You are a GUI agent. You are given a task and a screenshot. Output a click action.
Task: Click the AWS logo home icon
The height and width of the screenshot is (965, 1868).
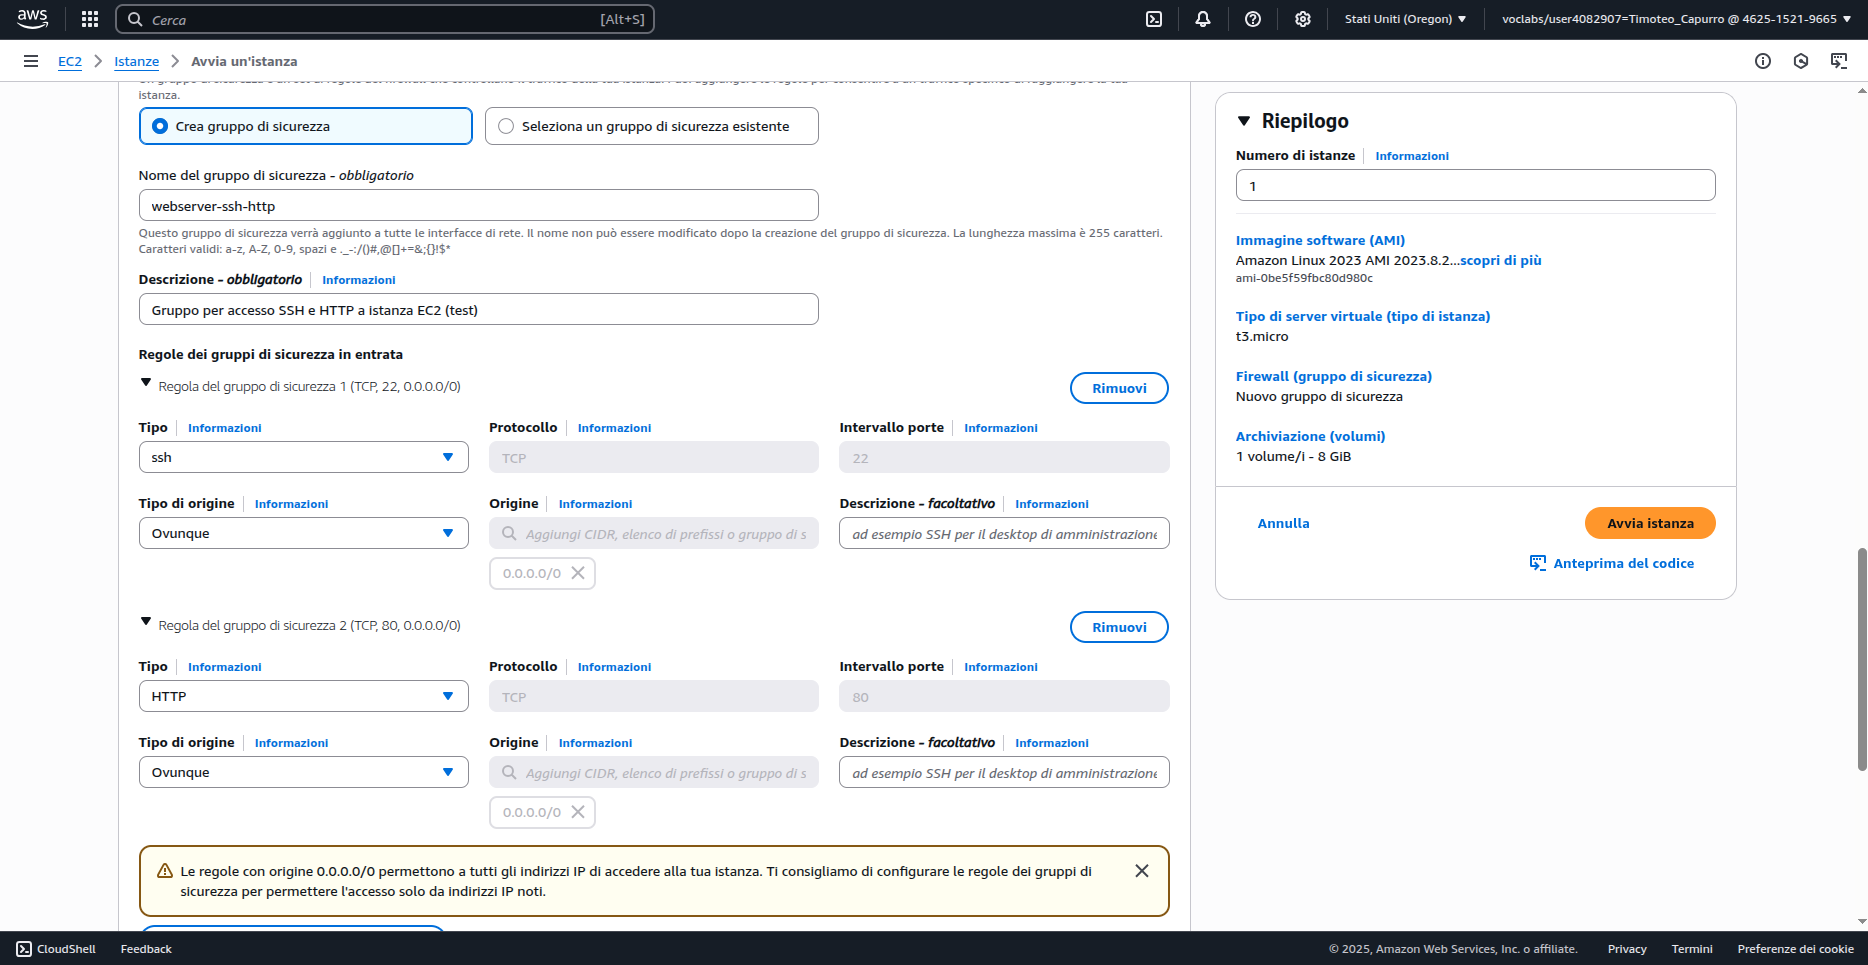32,19
